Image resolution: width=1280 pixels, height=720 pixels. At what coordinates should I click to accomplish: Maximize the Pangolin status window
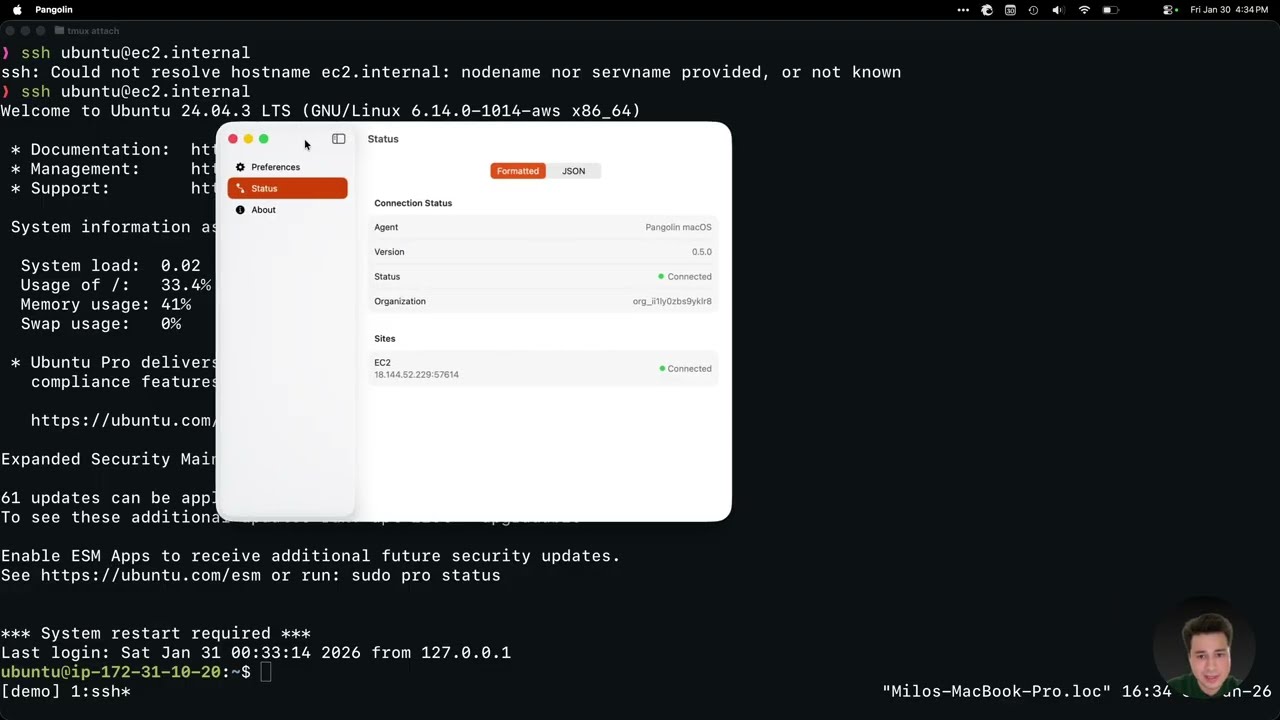(x=264, y=139)
